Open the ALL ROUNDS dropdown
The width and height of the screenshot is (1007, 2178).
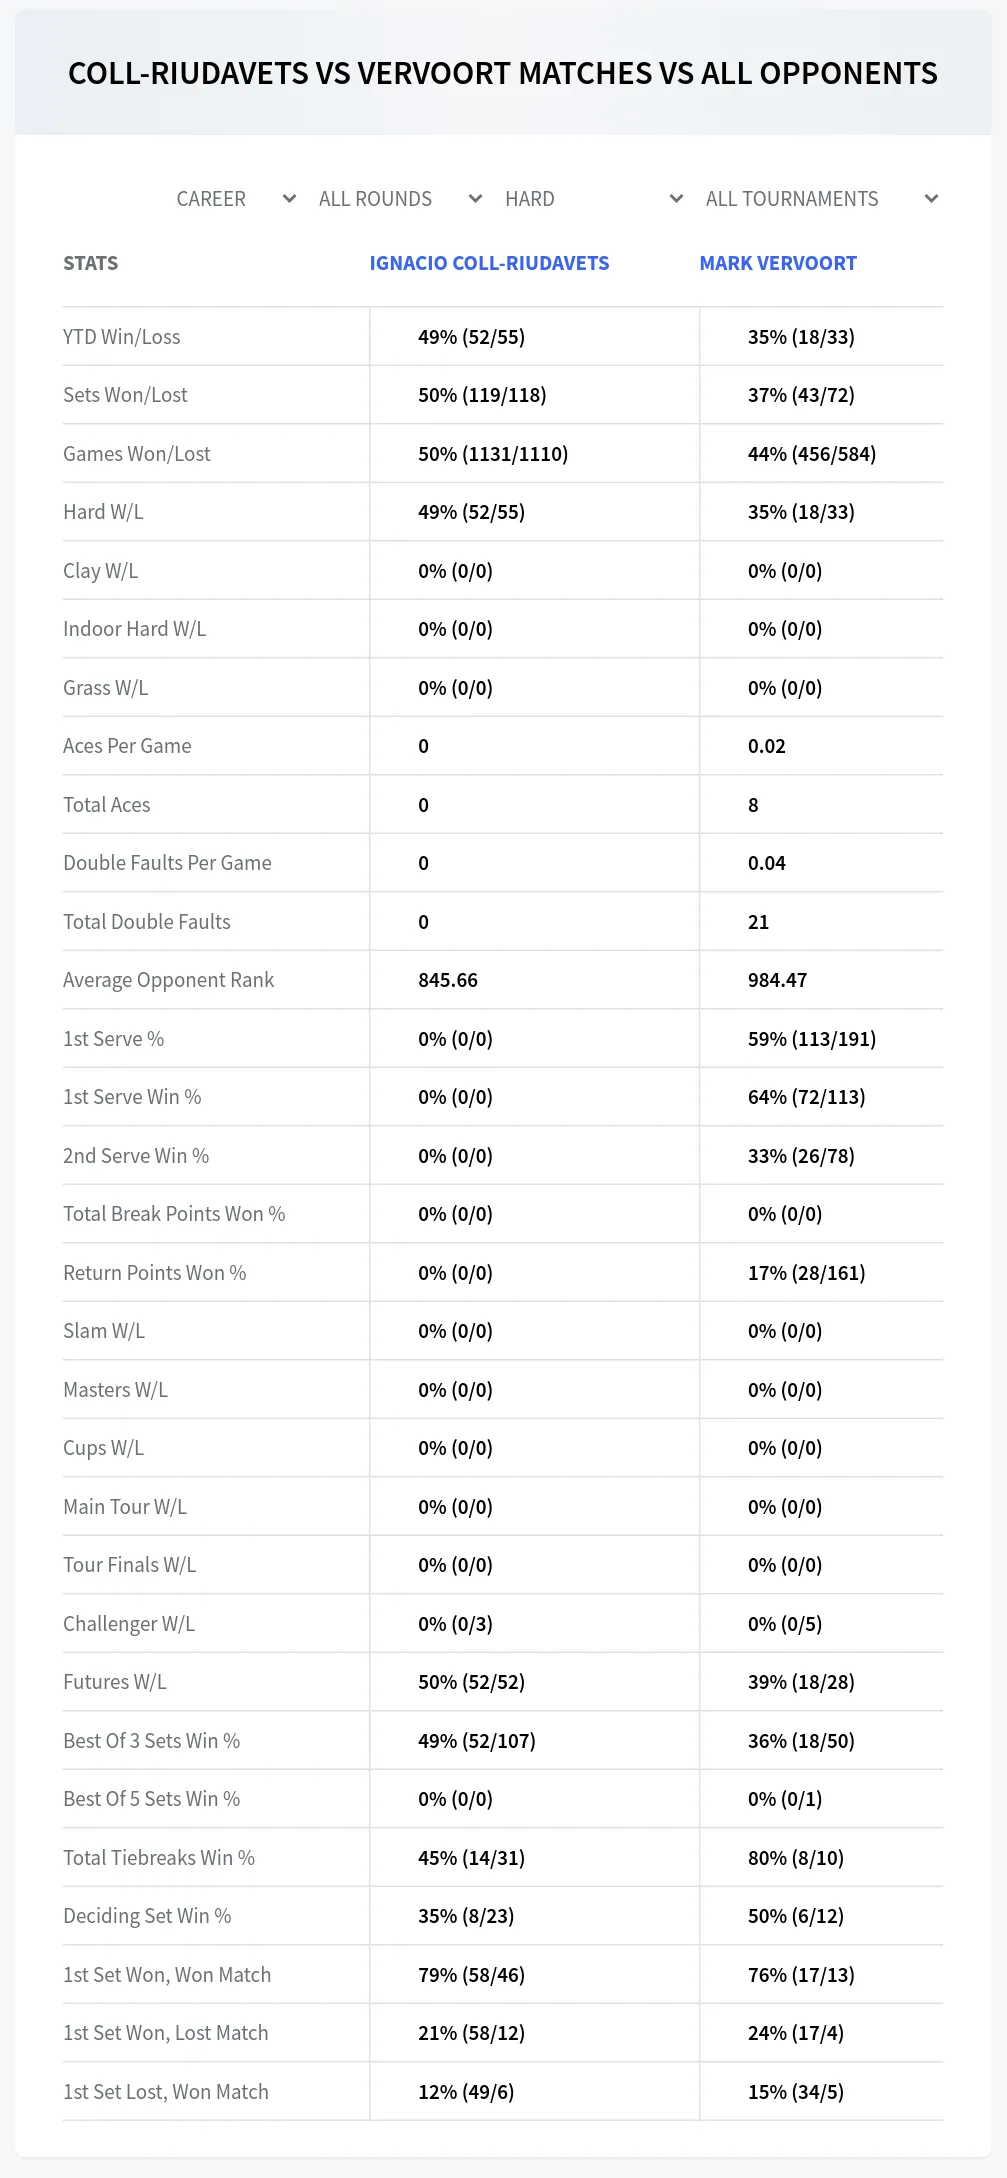click(400, 199)
